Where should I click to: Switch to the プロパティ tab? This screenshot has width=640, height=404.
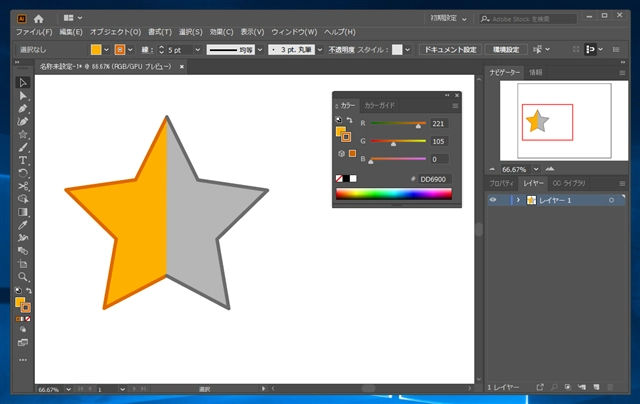coord(501,183)
